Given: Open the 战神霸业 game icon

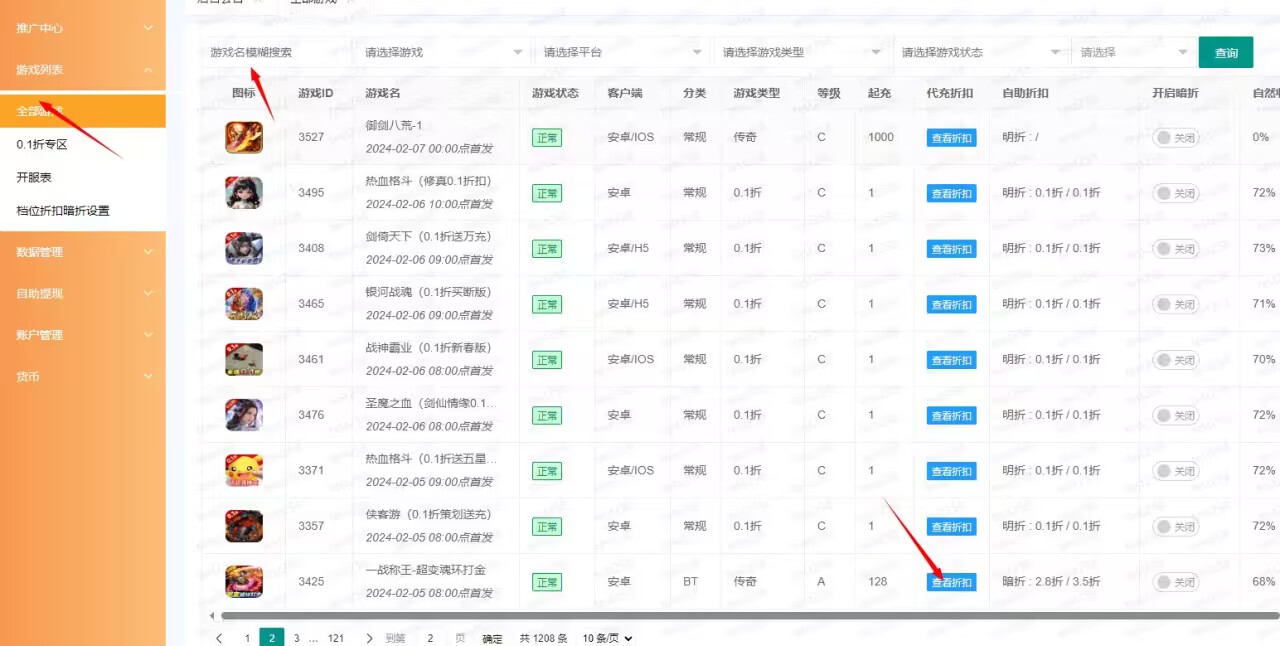Looking at the screenshot, I should coord(244,359).
